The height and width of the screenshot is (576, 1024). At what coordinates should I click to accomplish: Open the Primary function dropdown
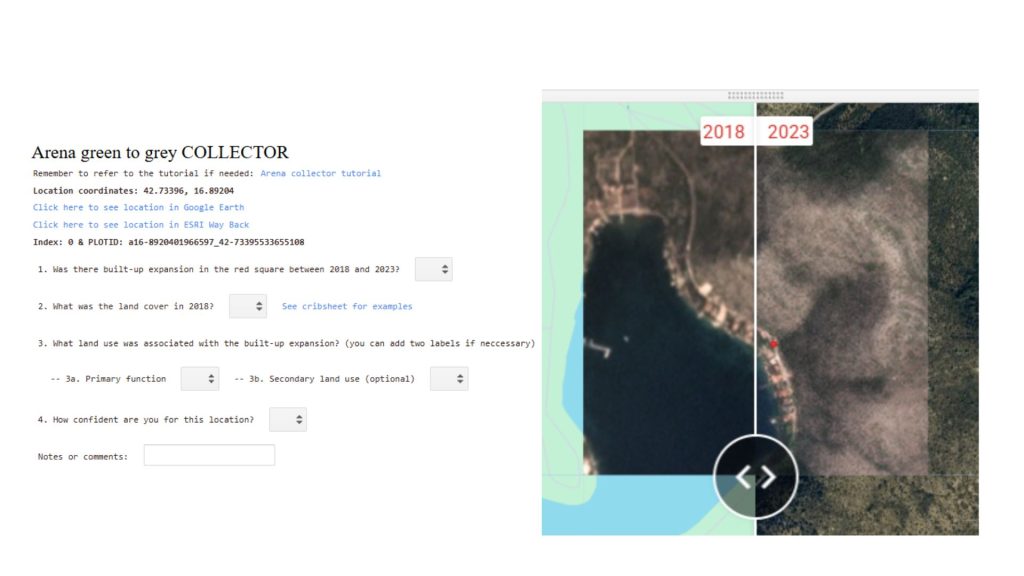point(199,379)
